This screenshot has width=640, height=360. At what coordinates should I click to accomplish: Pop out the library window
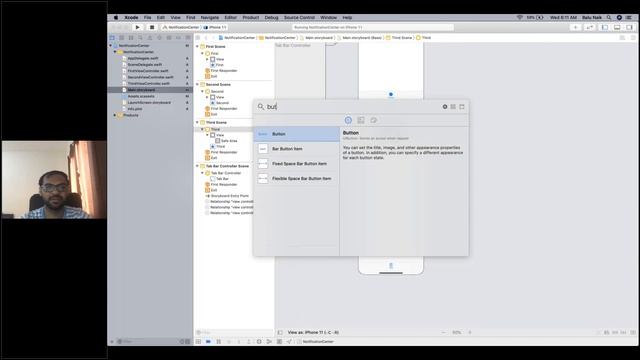(462, 107)
